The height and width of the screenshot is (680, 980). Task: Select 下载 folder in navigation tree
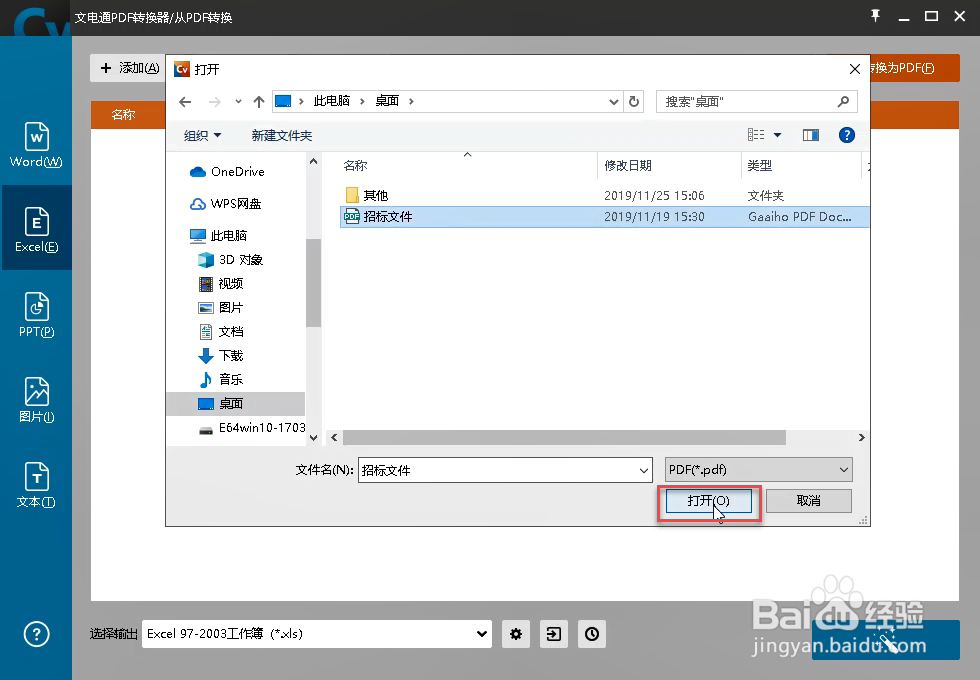click(221, 356)
